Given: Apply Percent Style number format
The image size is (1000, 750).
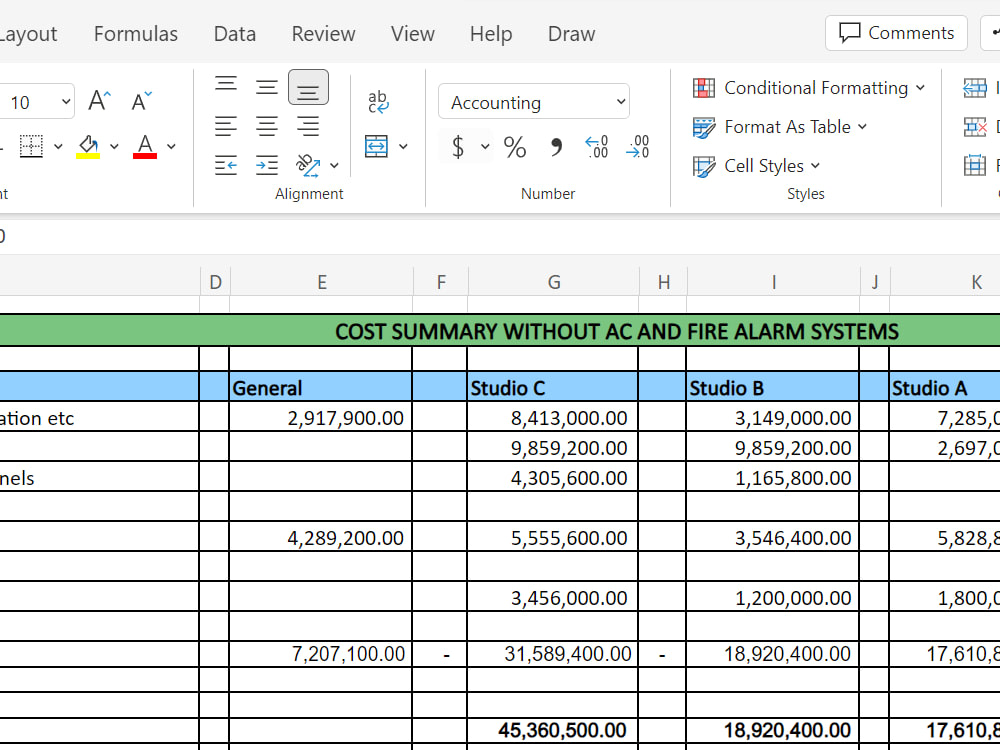Looking at the screenshot, I should pyautogui.click(x=515, y=147).
